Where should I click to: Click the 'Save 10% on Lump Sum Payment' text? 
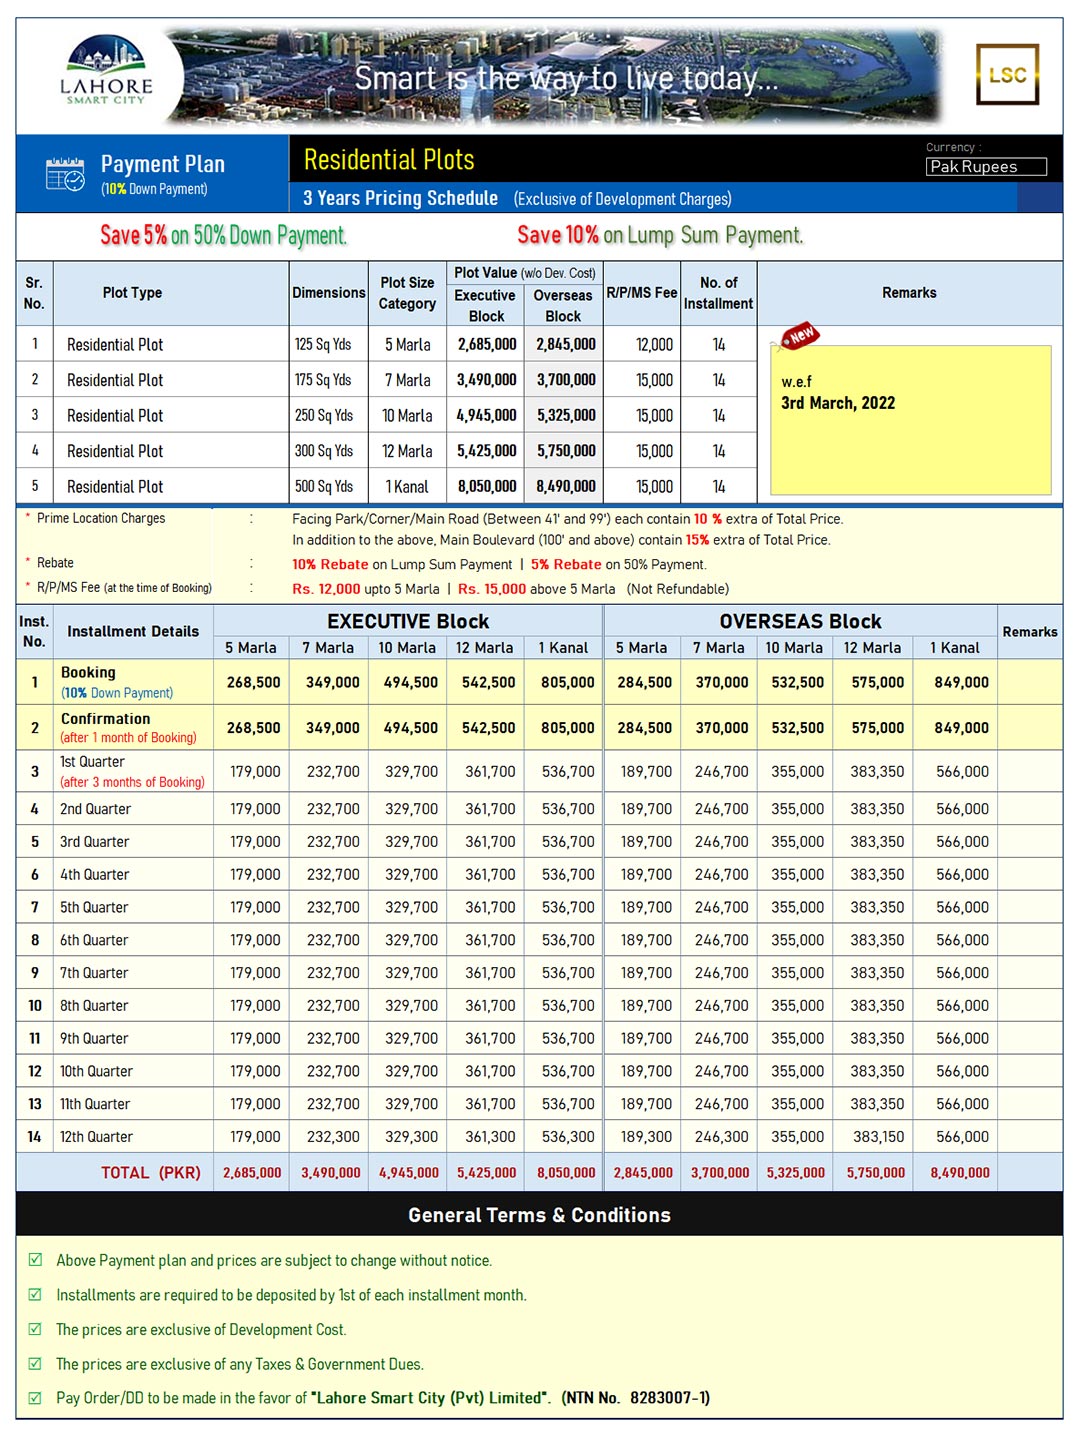click(x=660, y=235)
